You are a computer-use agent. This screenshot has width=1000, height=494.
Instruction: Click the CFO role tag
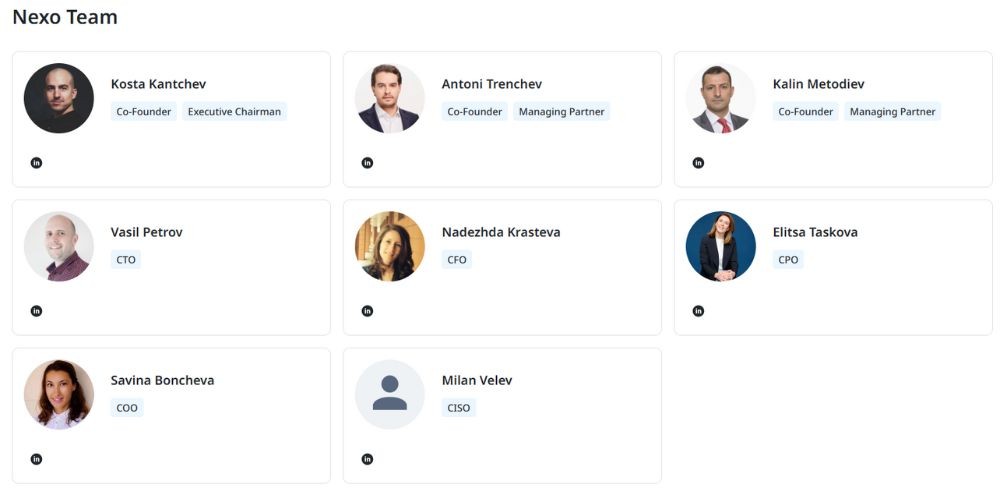click(457, 260)
